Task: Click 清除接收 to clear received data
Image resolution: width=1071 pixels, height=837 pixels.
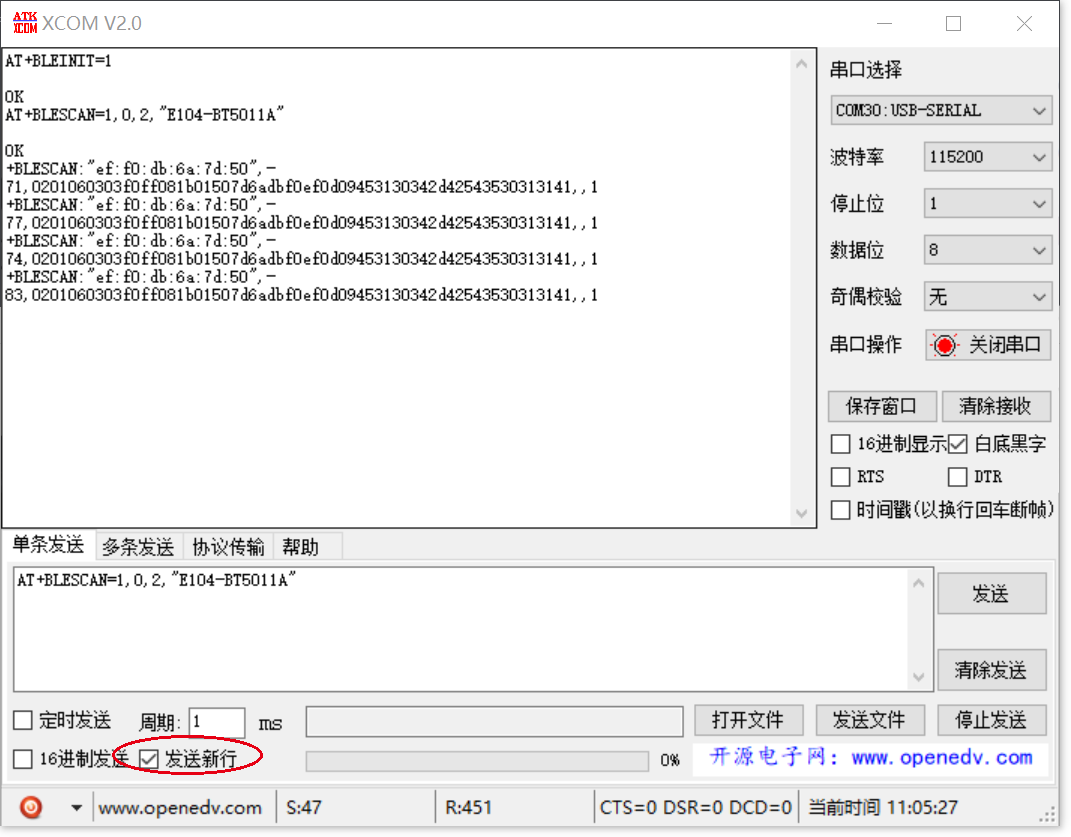Action: point(995,406)
